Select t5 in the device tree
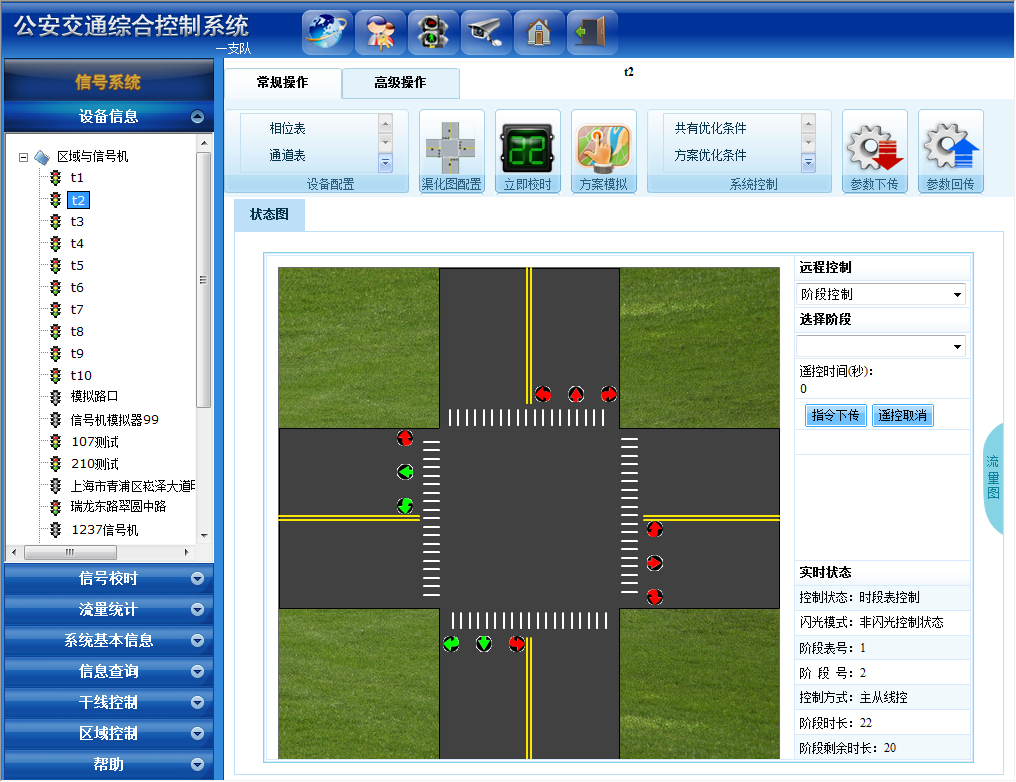The image size is (1016, 782). click(x=77, y=266)
